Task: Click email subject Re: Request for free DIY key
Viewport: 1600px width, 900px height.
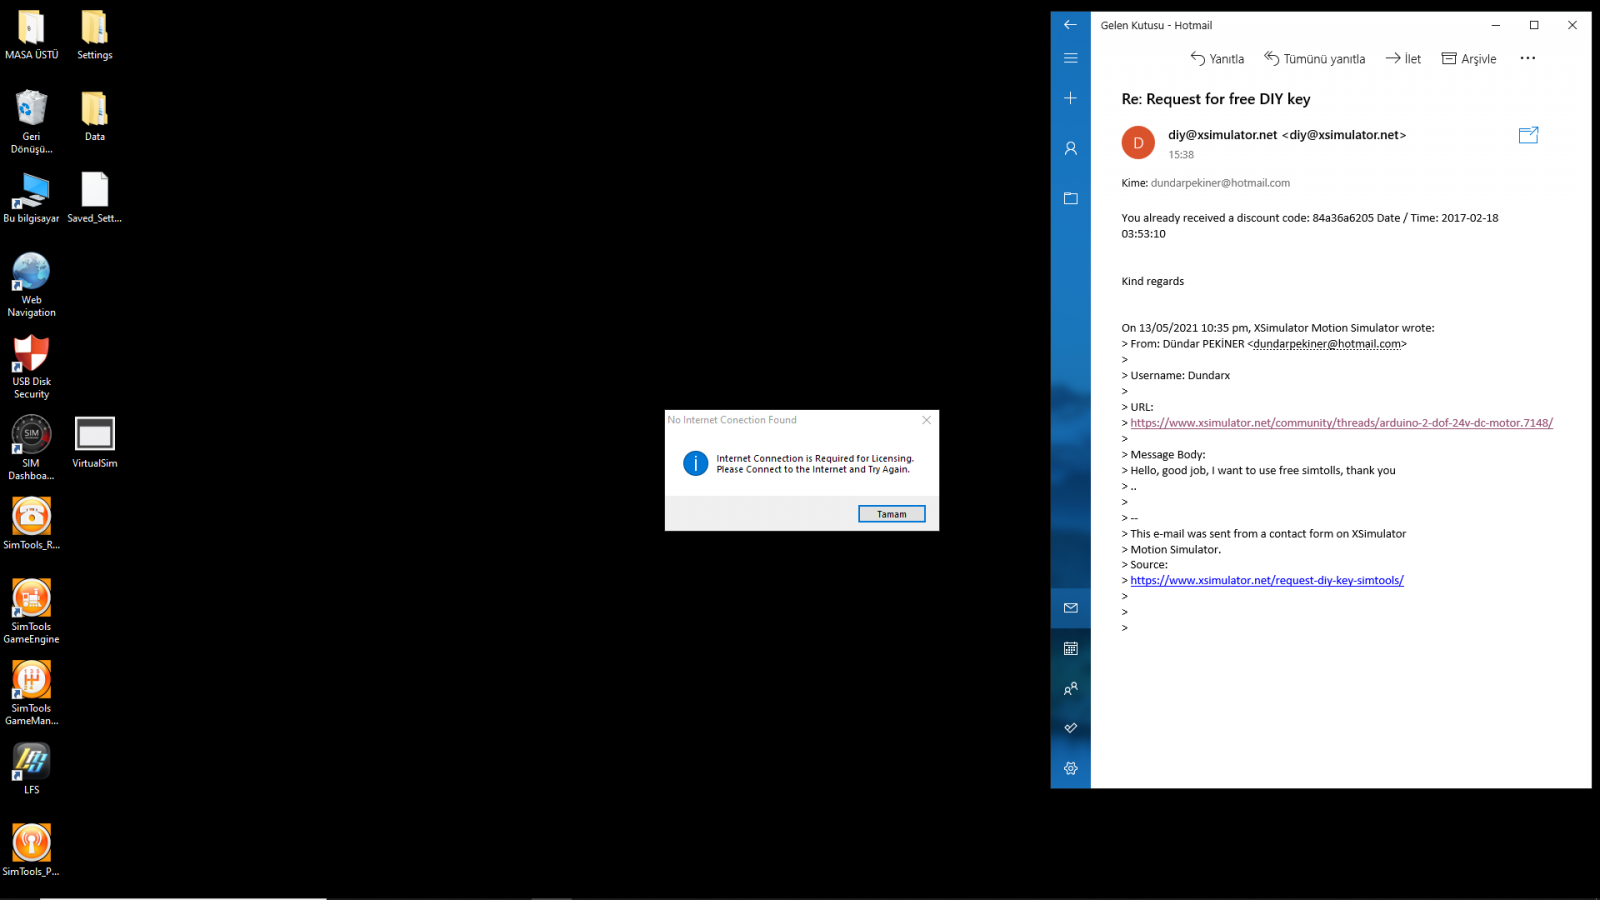Action: pyautogui.click(x=1215, y=99)
